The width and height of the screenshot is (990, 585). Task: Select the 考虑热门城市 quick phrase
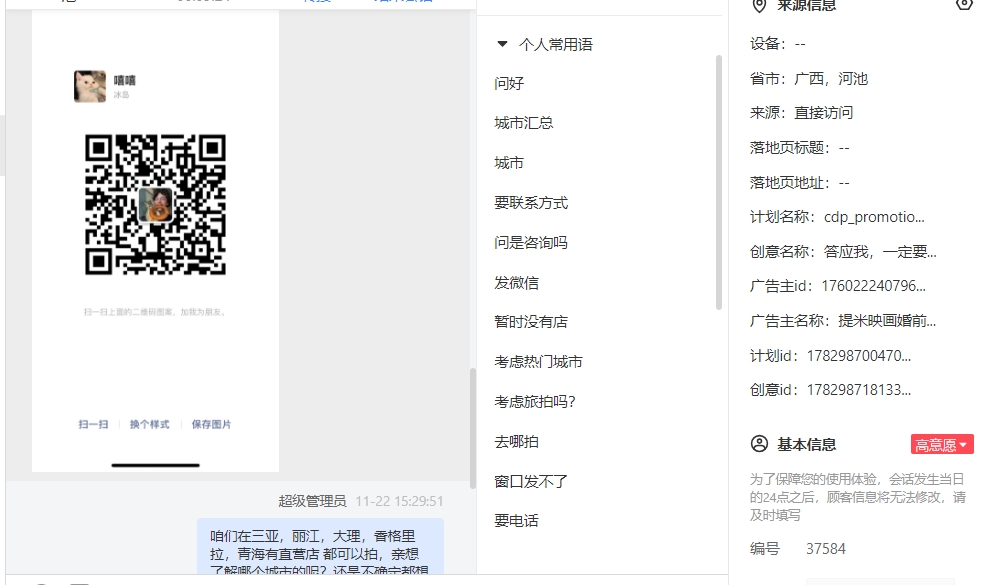pos(539,362)
